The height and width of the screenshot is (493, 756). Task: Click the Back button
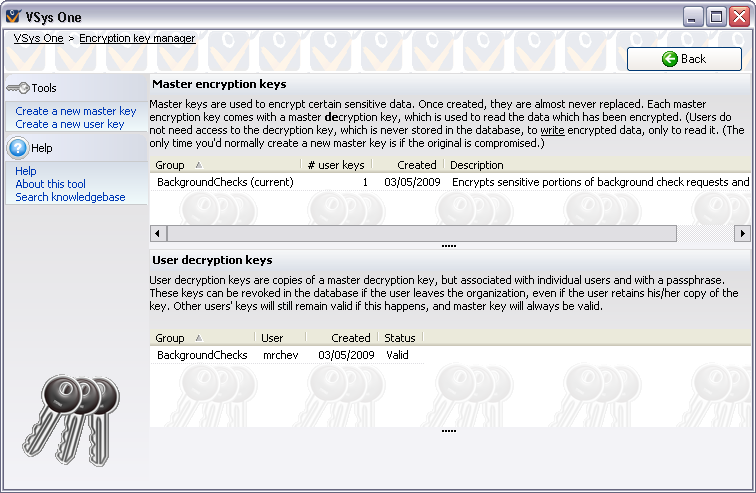pos(684,59)
